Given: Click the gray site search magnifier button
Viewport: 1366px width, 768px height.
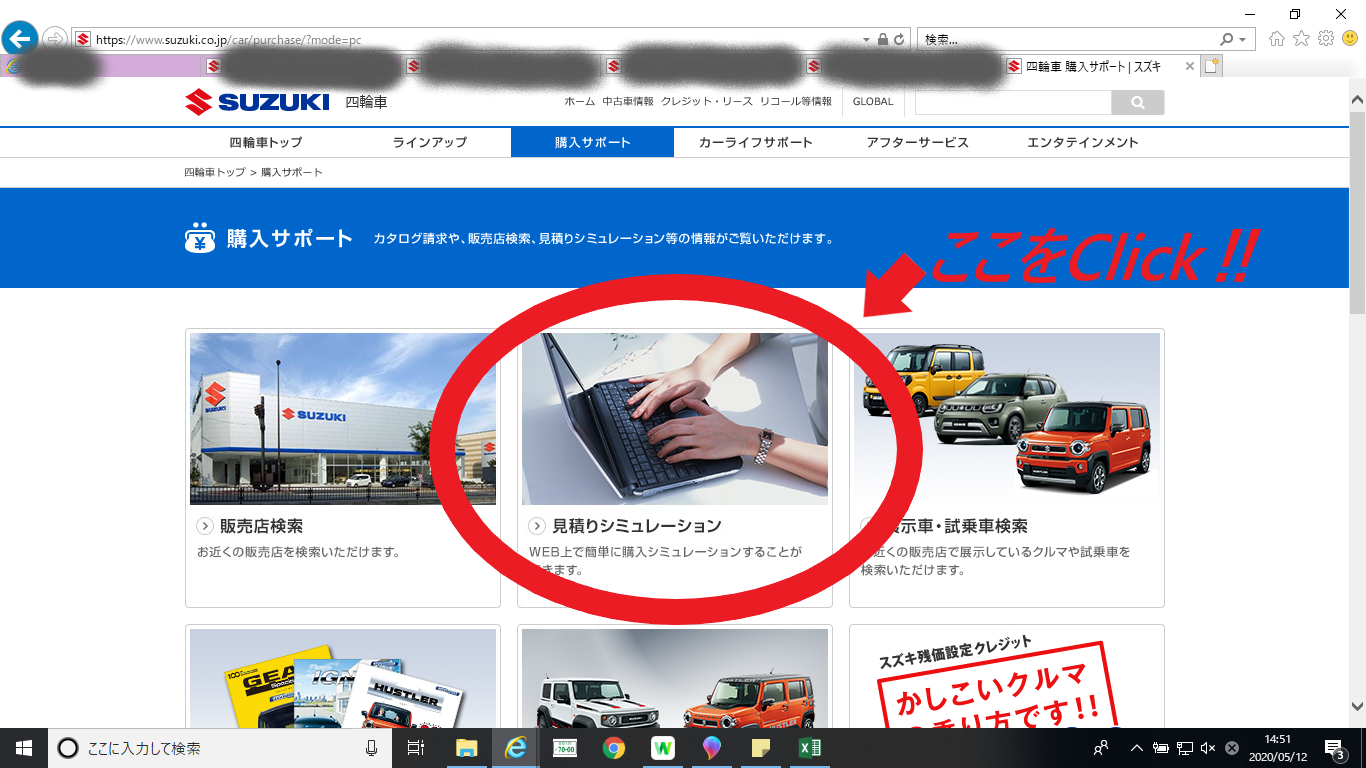Looking at the screenshot, I should point(1138,102).
